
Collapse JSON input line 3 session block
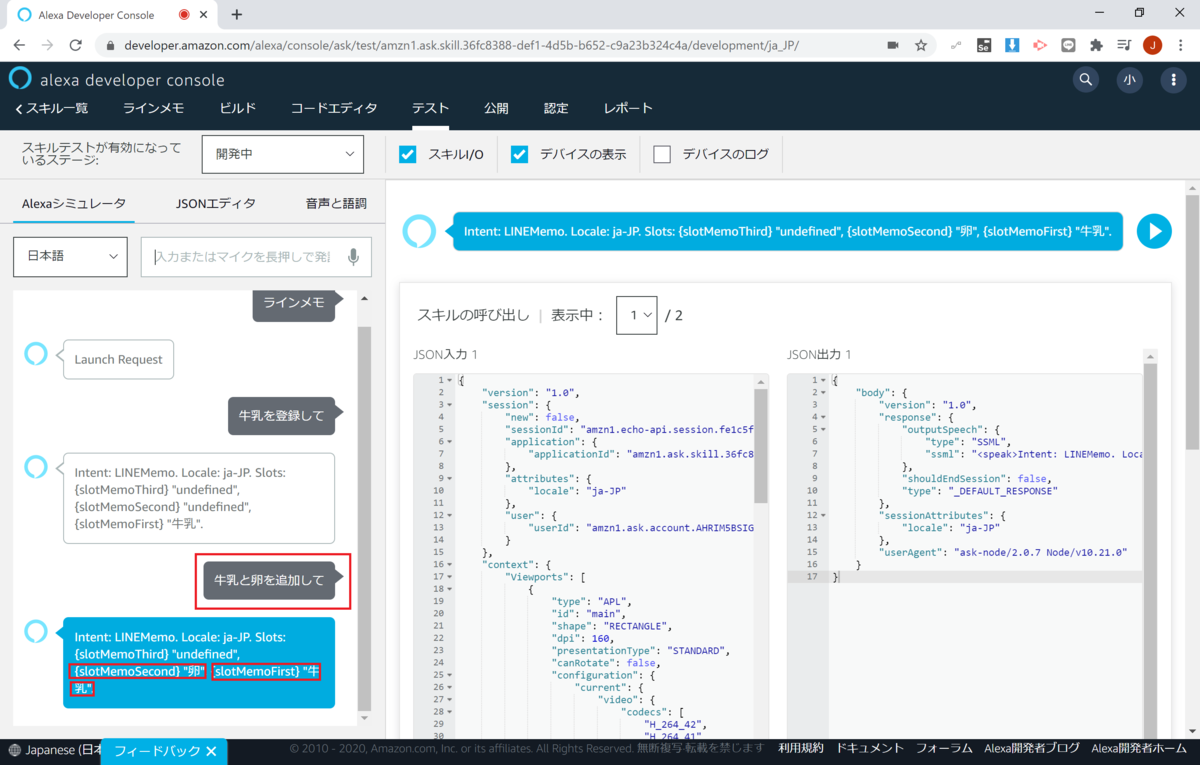(451, 405)
